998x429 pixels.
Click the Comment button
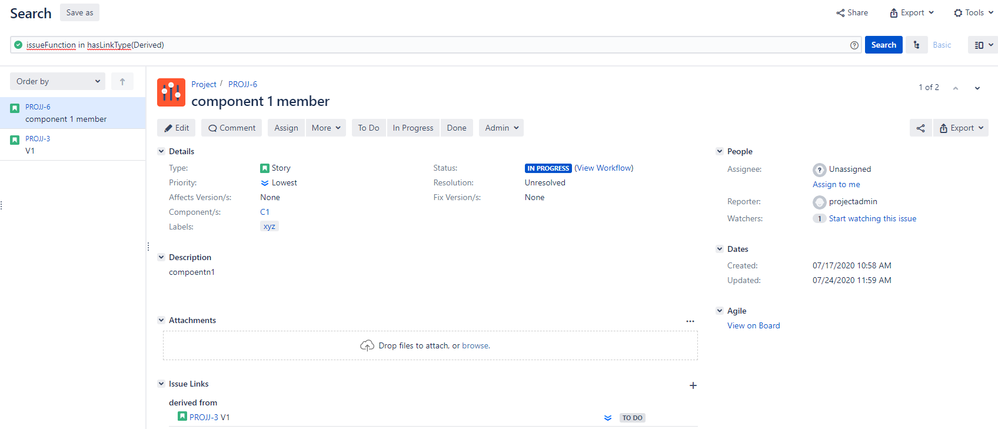click(232, 128)
